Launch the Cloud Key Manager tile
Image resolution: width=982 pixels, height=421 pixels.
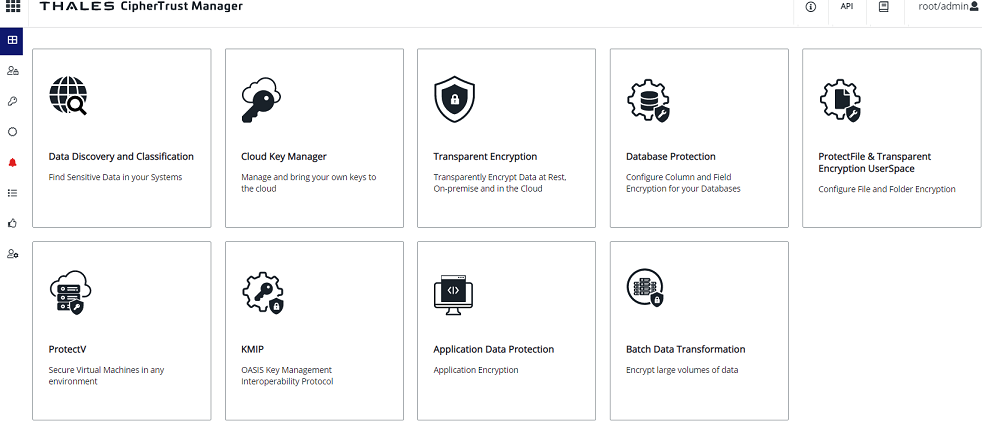(314, 138)
